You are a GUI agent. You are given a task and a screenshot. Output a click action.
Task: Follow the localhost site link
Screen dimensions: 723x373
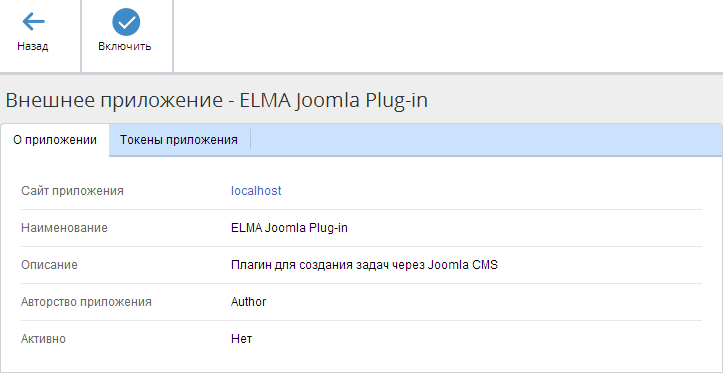[x=256, y=191]
